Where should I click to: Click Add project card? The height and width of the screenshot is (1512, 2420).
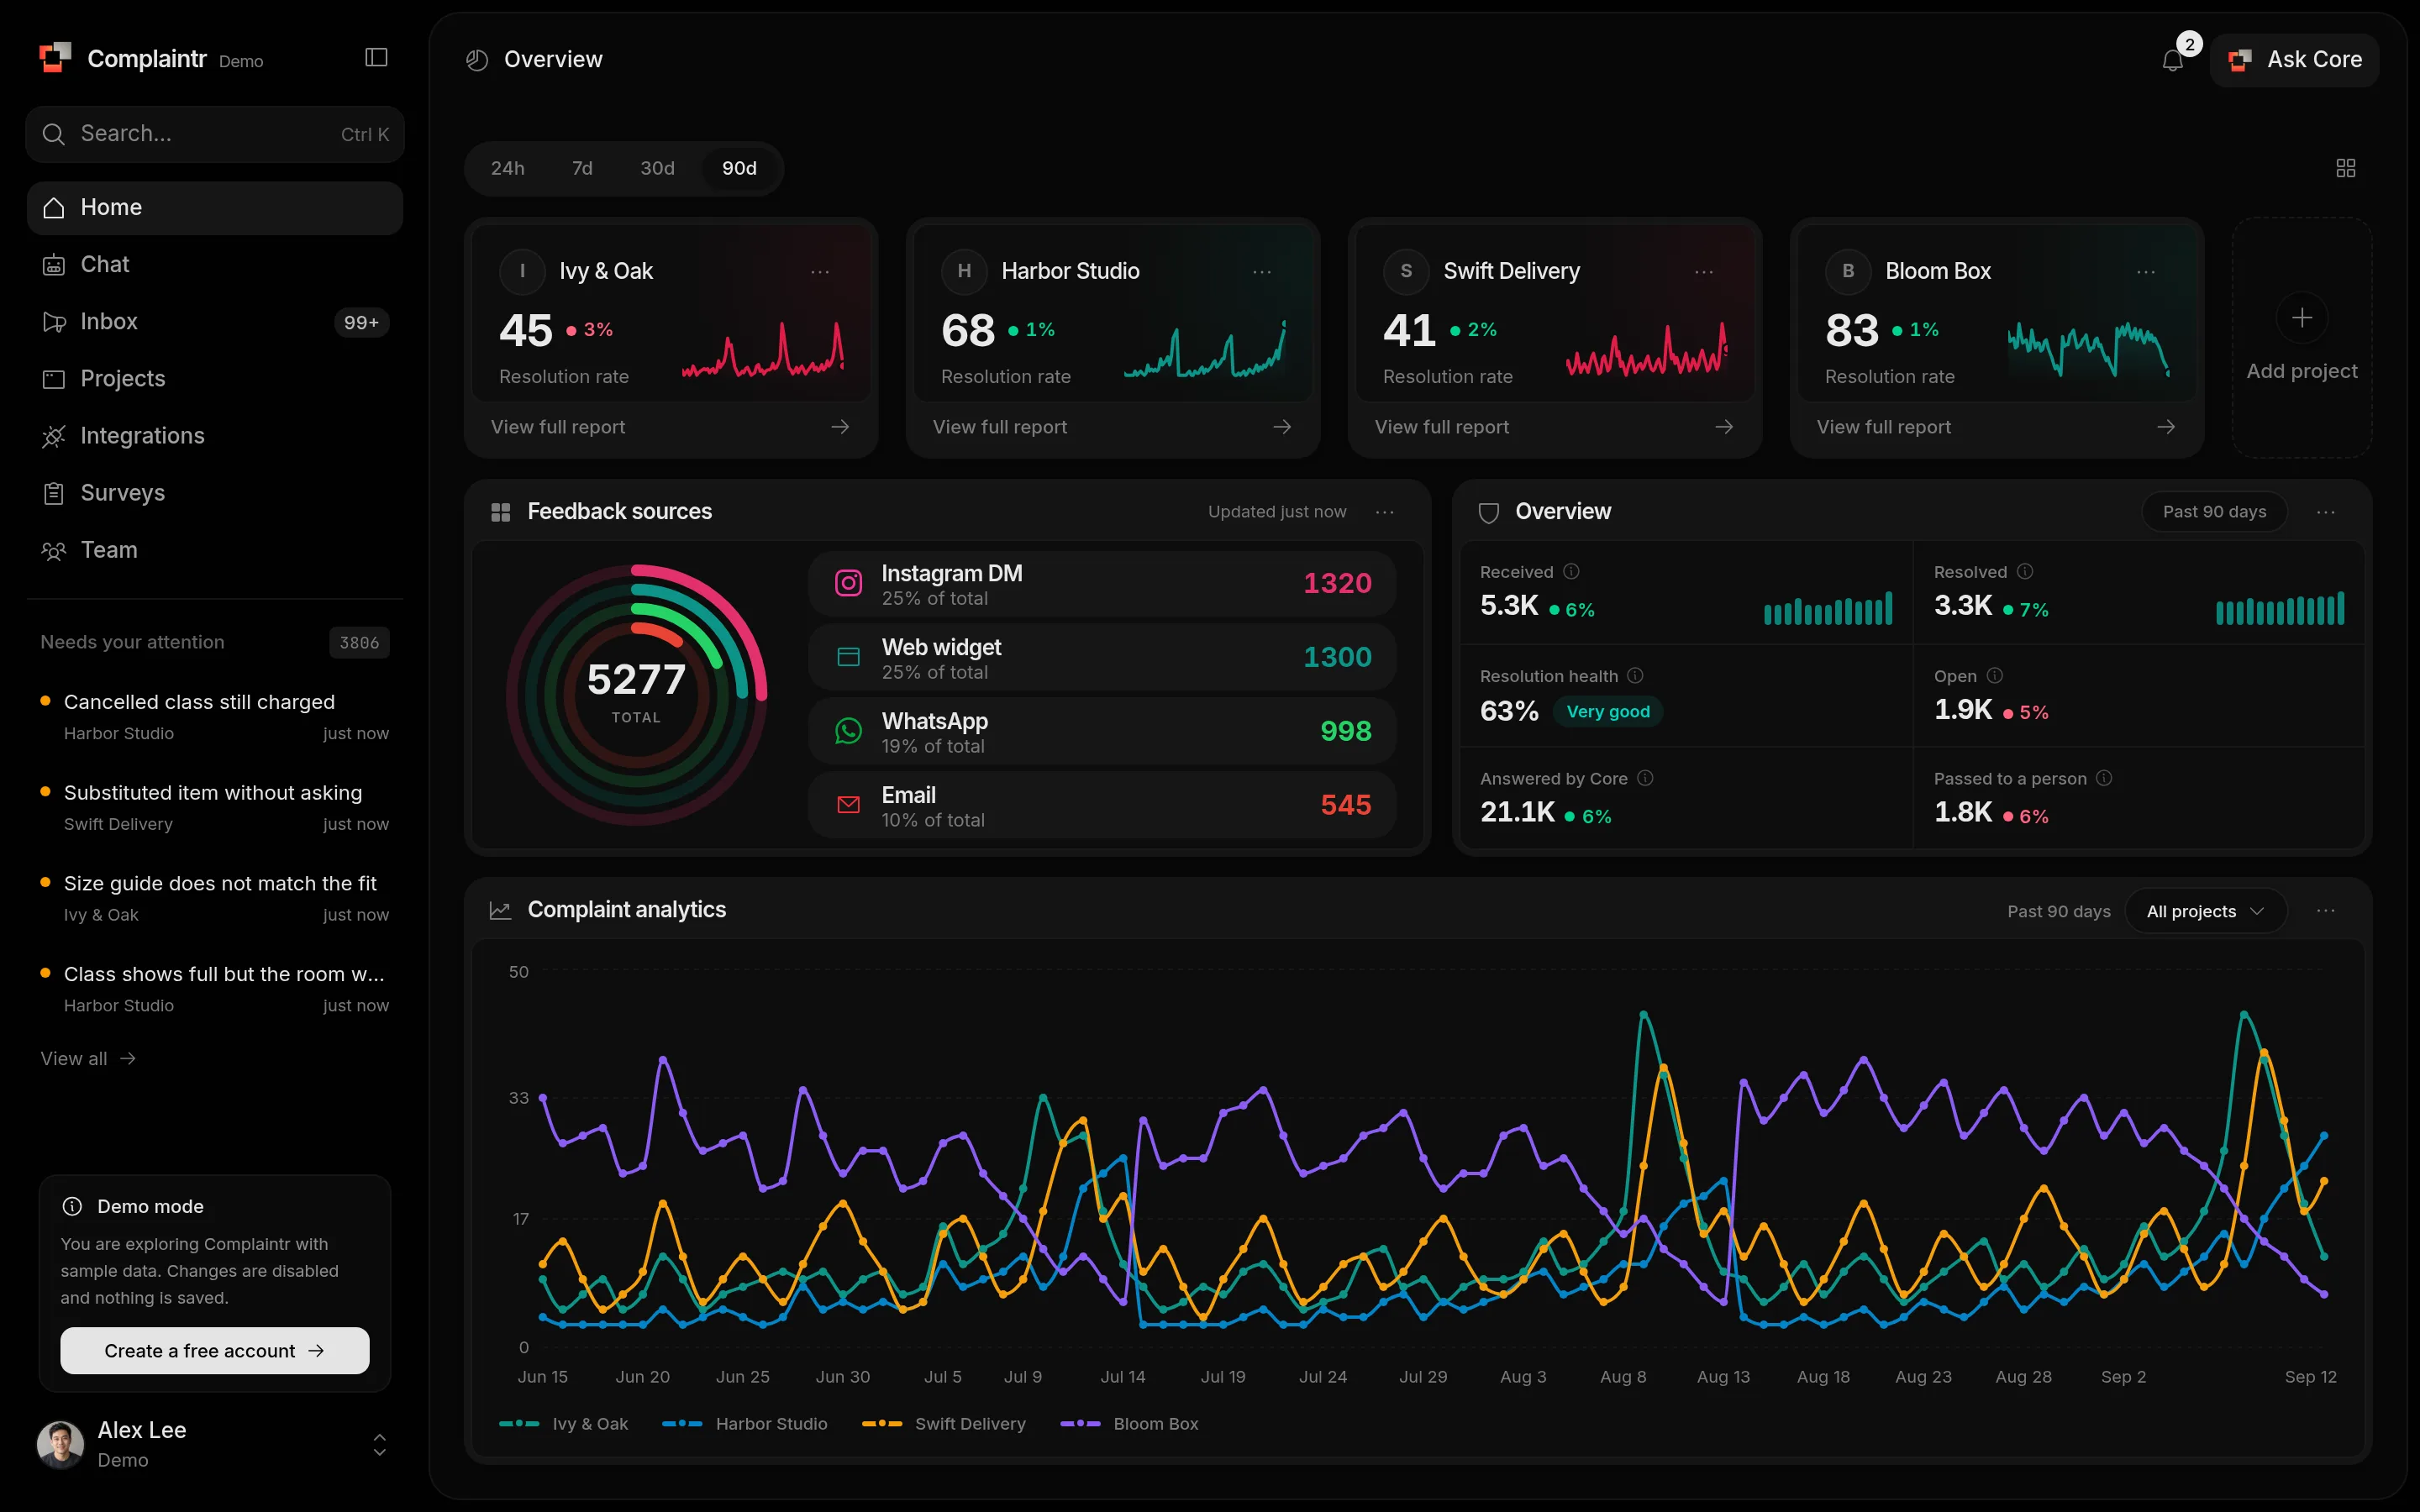(x=2301, y=338)
